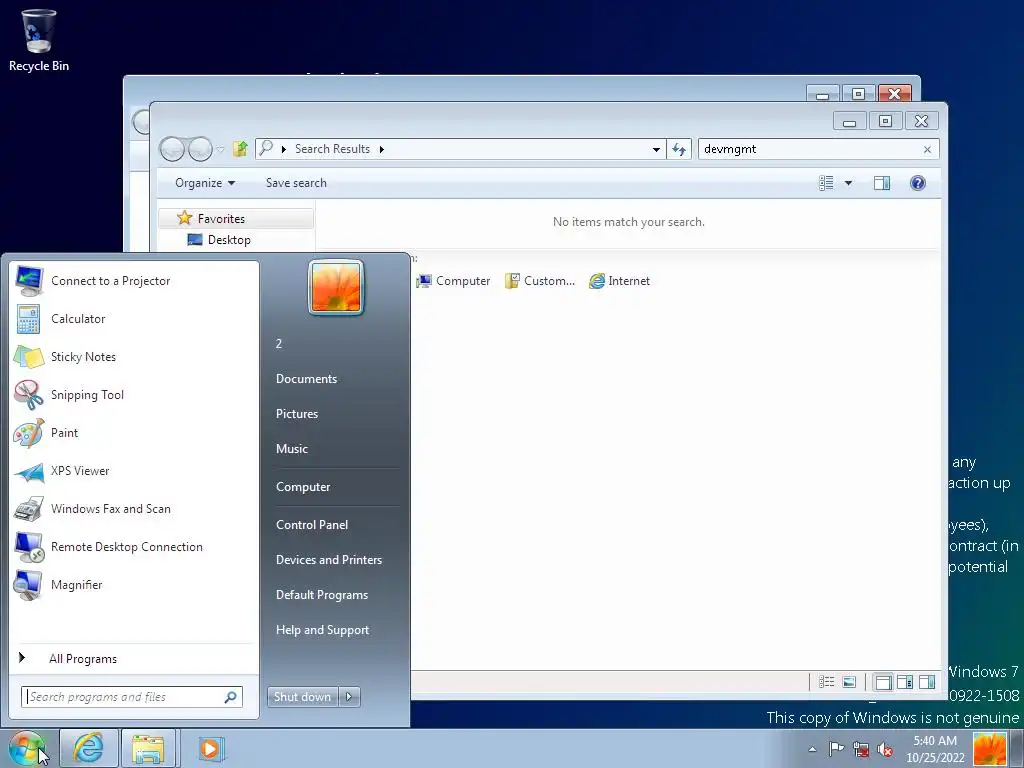Viewport: 1024px width, 768px height.
Task: Select Favorites in navigation pane
Action: (x=236, y=219)
